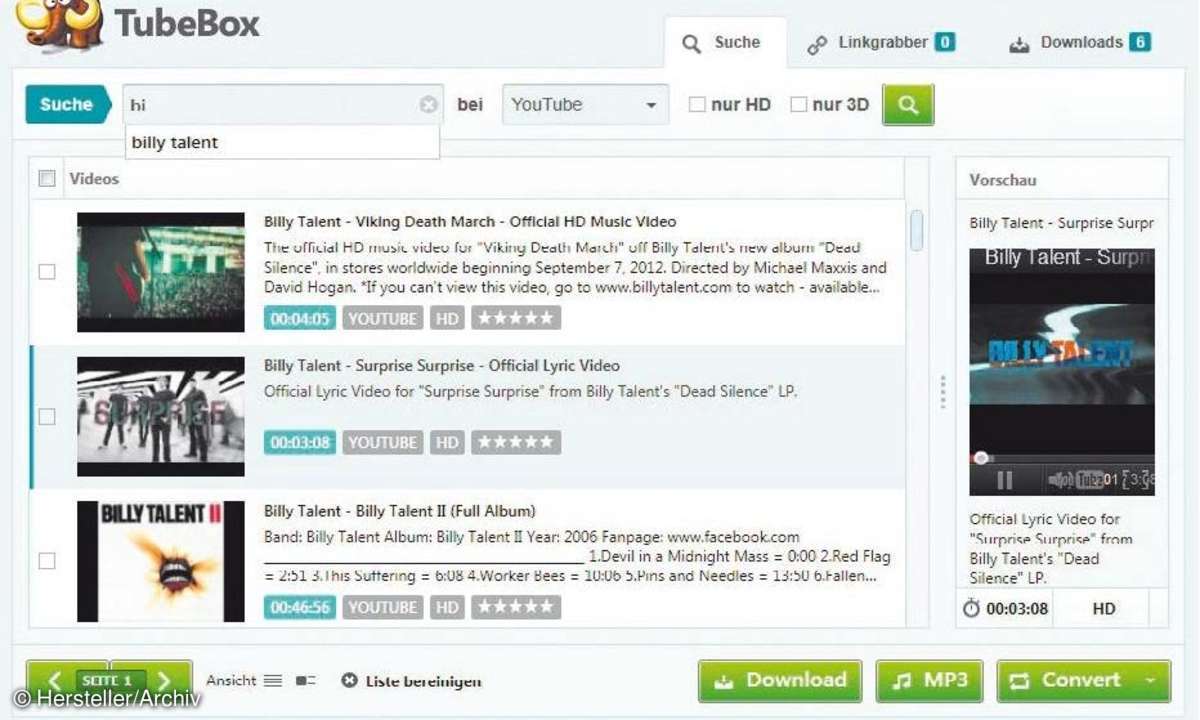Click Liste bereinigen
This screenshot has width=1200, height=720.
(x=411, y=681)
